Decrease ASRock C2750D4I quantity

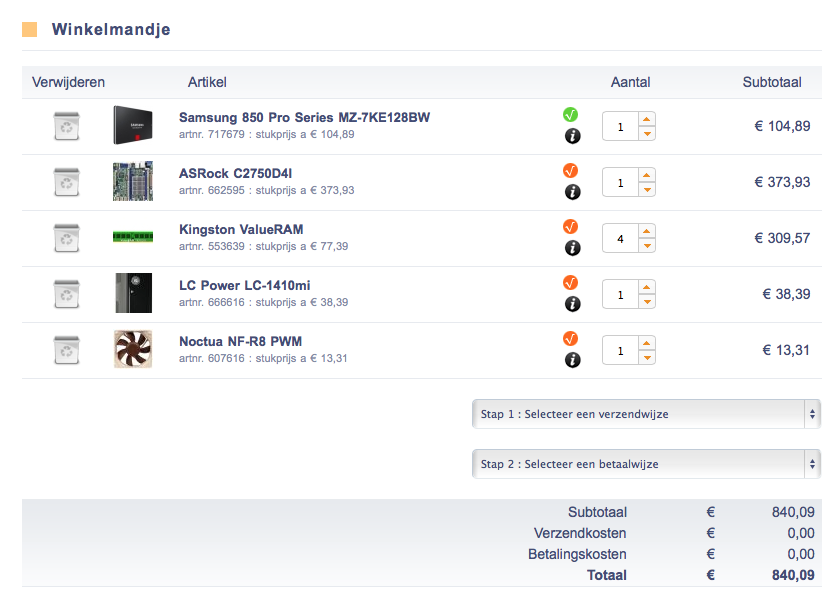point(647,189)
